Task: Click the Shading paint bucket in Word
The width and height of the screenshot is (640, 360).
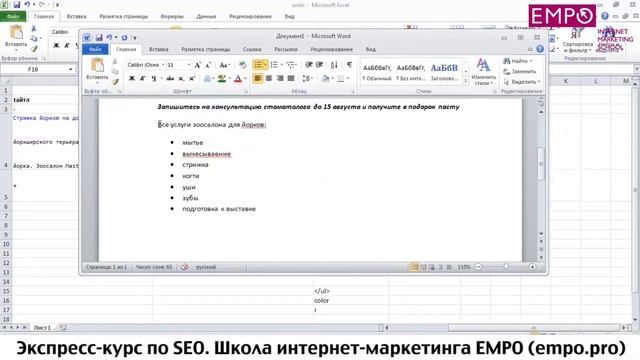Action: tap(325, 78)
